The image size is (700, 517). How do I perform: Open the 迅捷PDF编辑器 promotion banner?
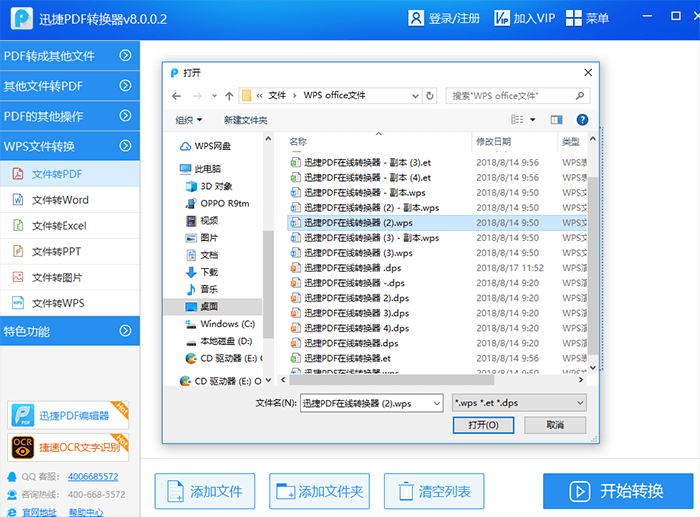[x=68, y=415]
